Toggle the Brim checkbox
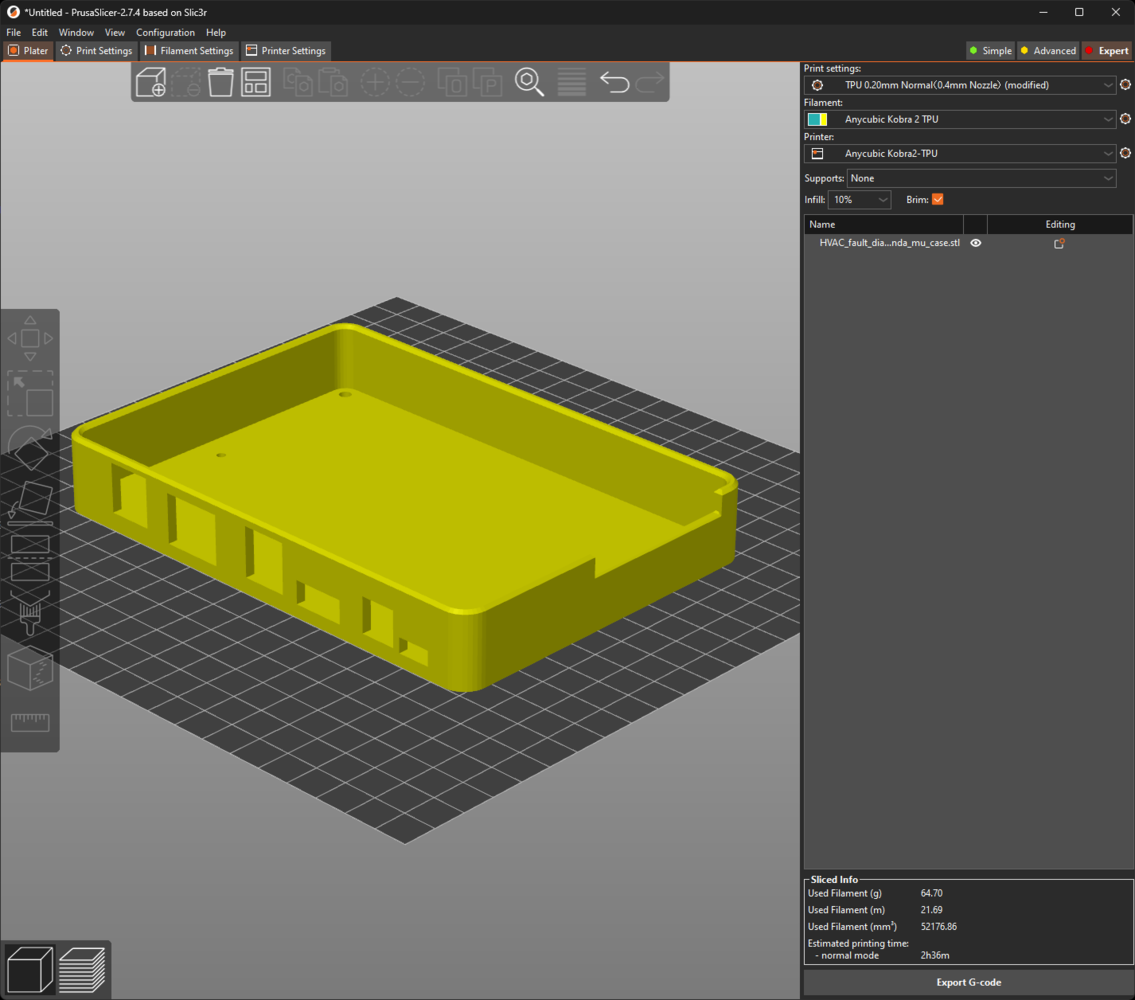The height and width of the screenshot is (1000, 1135). 937,200
